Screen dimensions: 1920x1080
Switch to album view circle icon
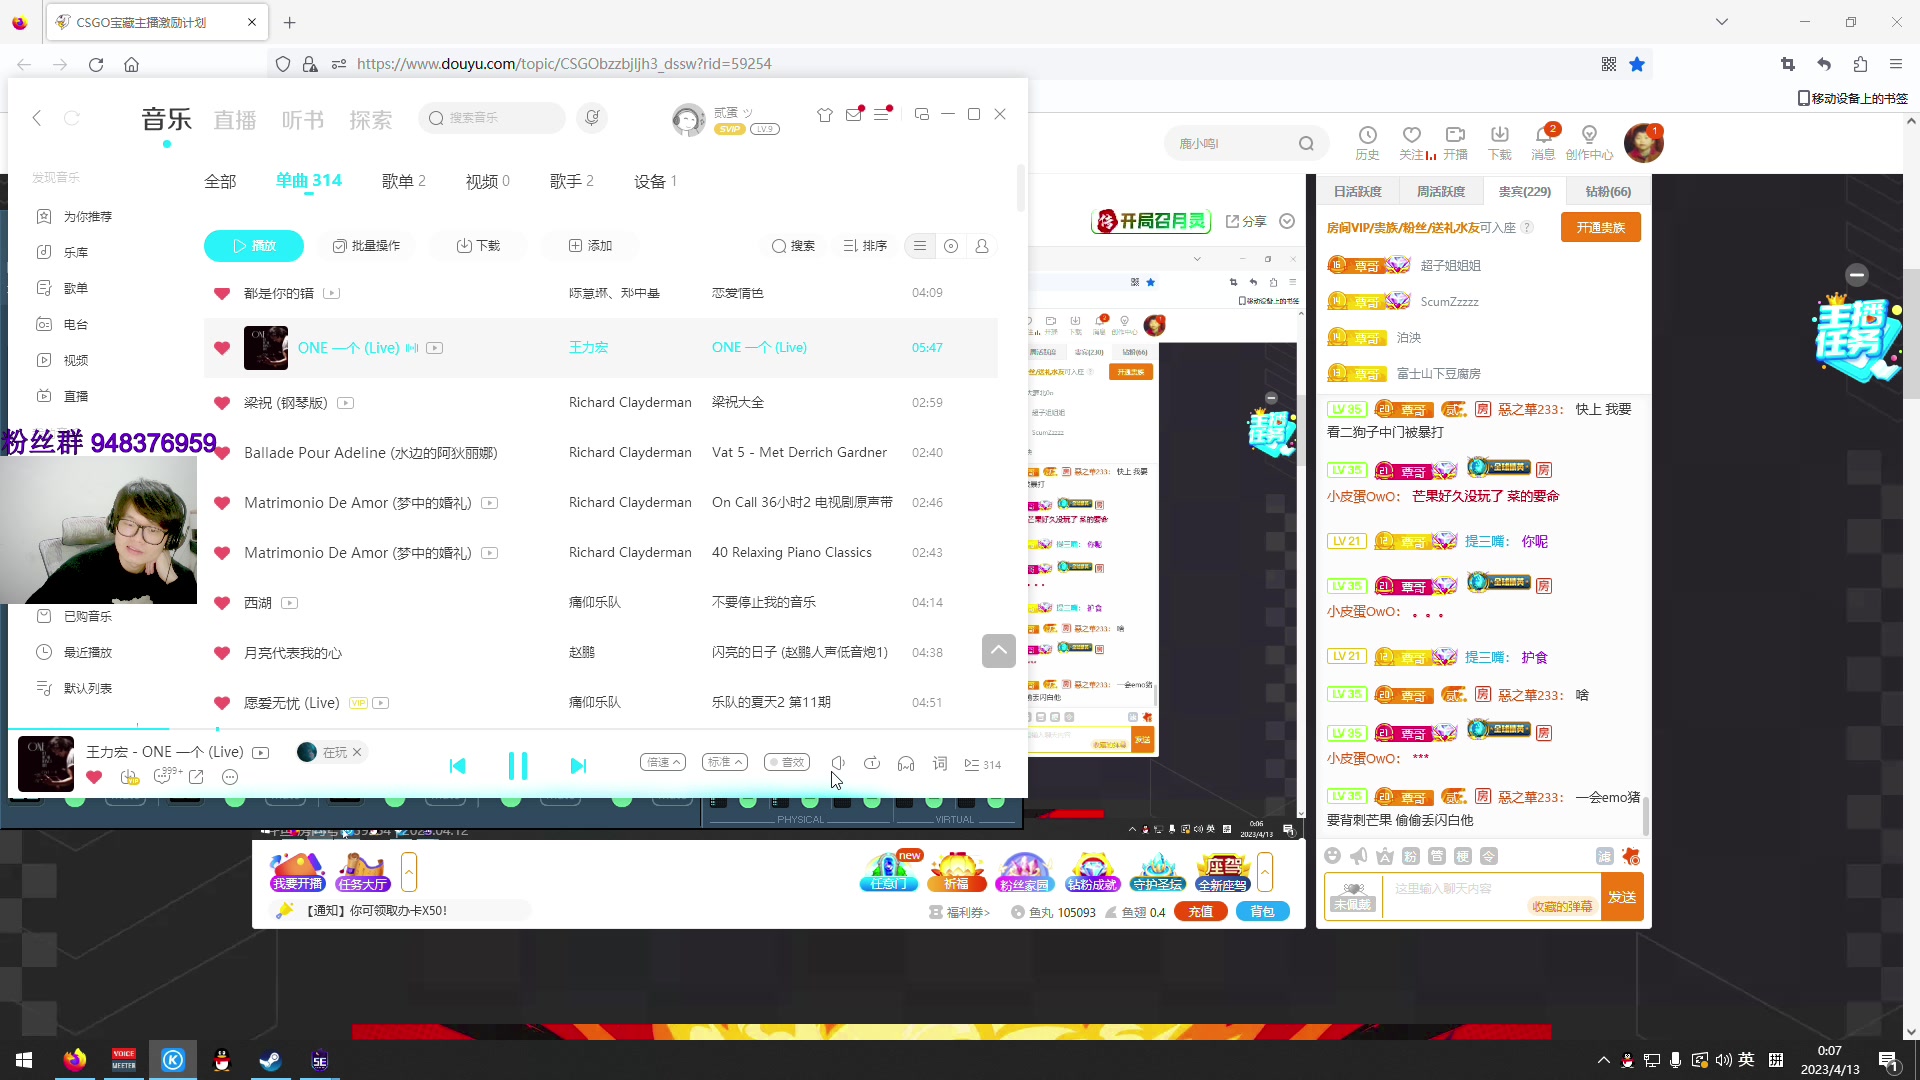click(951, 246)
